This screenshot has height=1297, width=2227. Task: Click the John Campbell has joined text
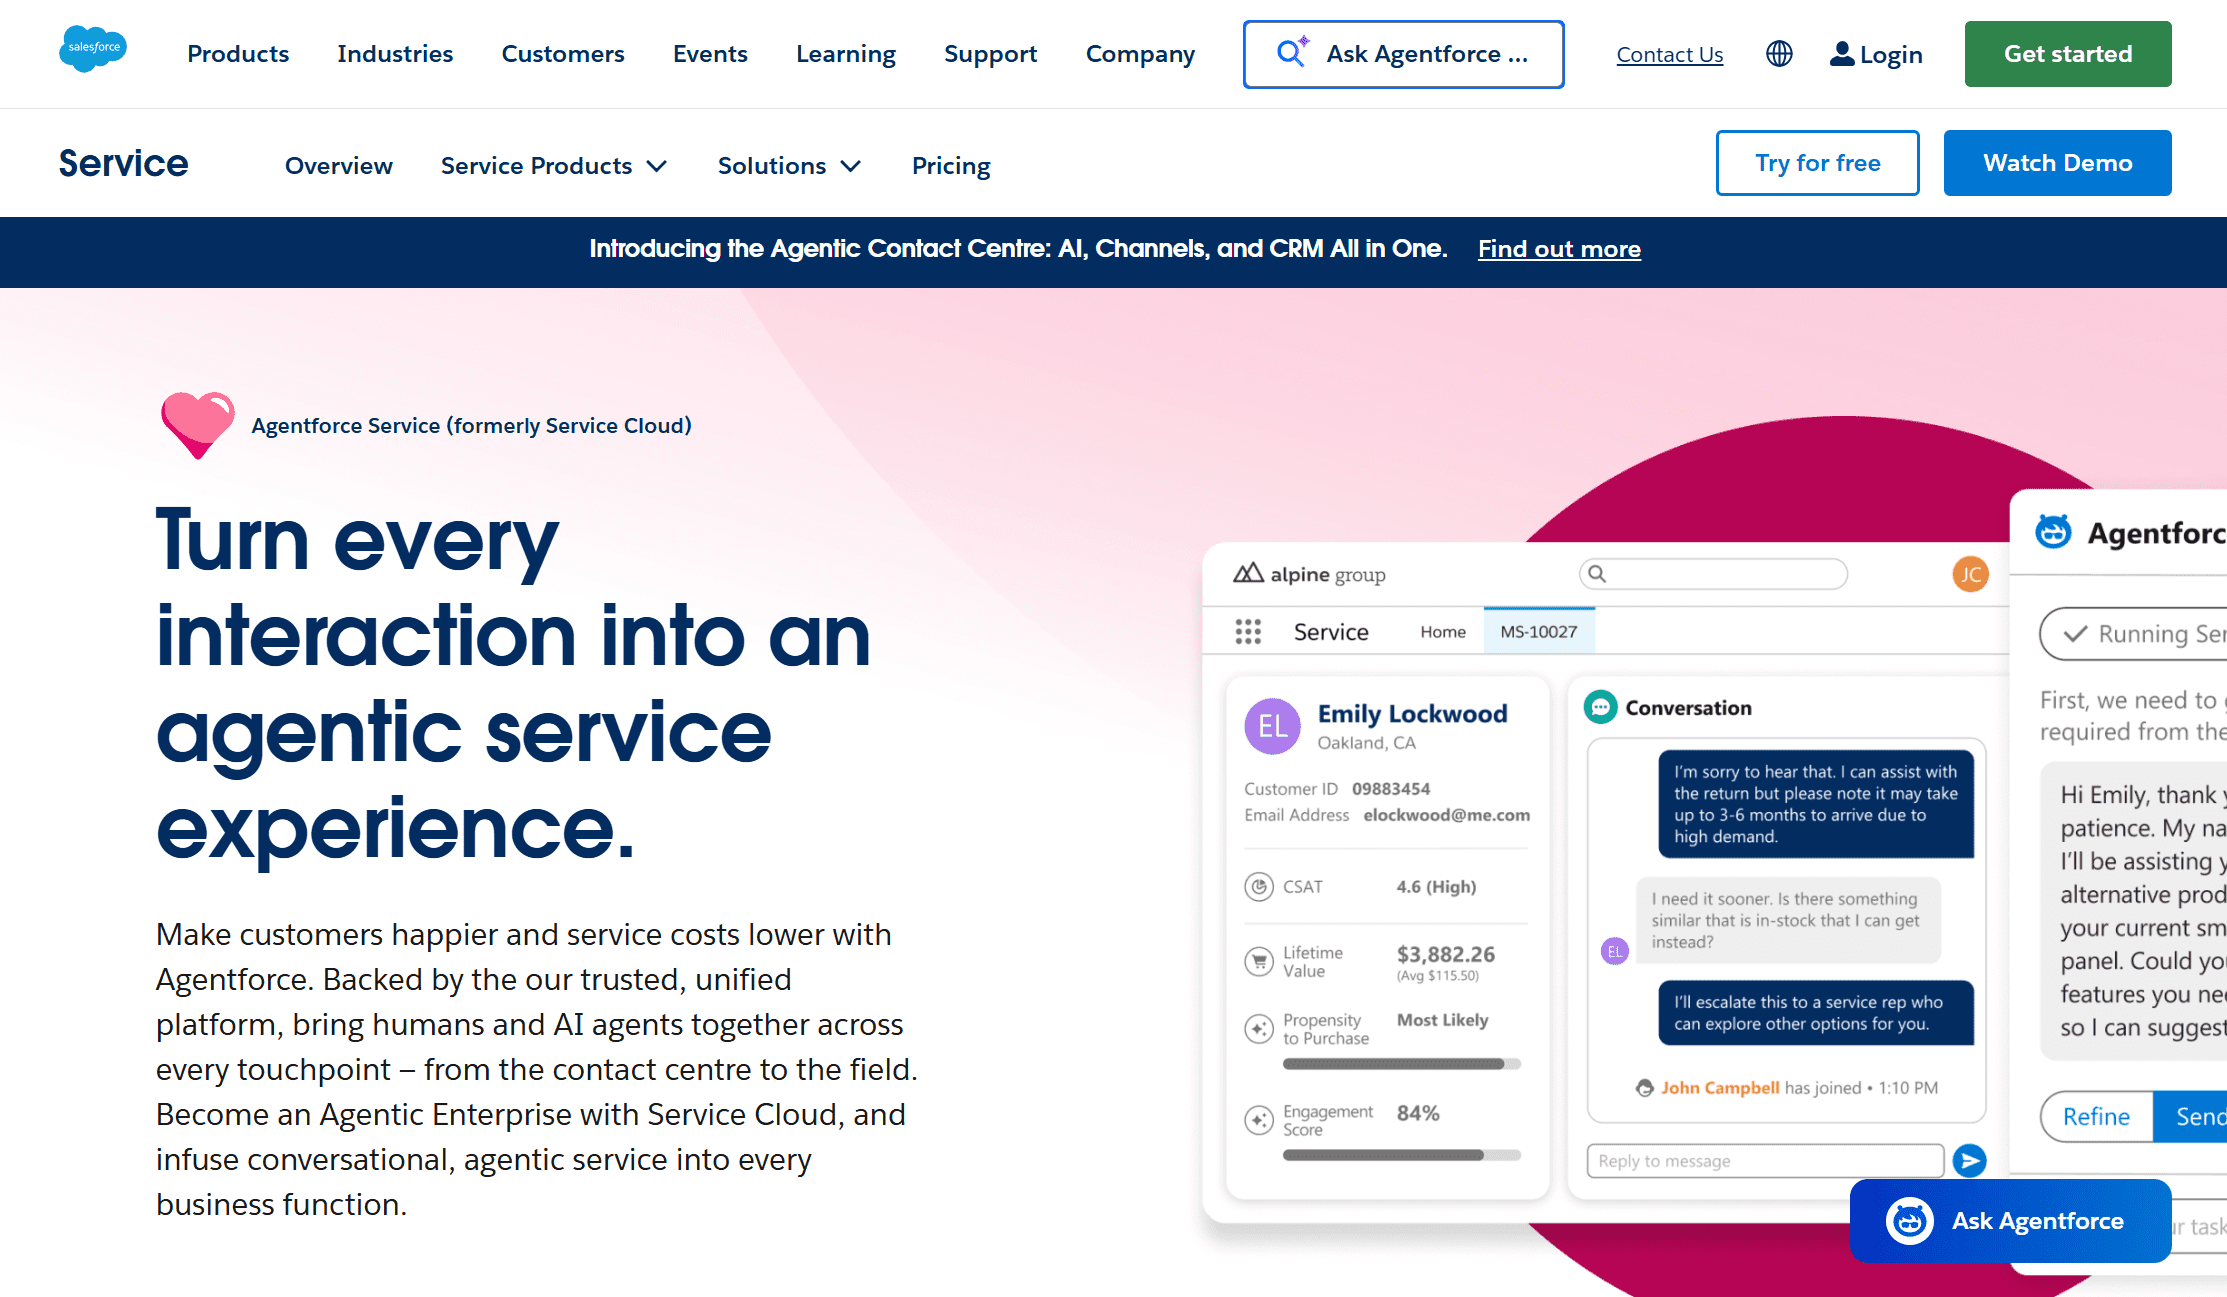(x=1799, y=1088)
